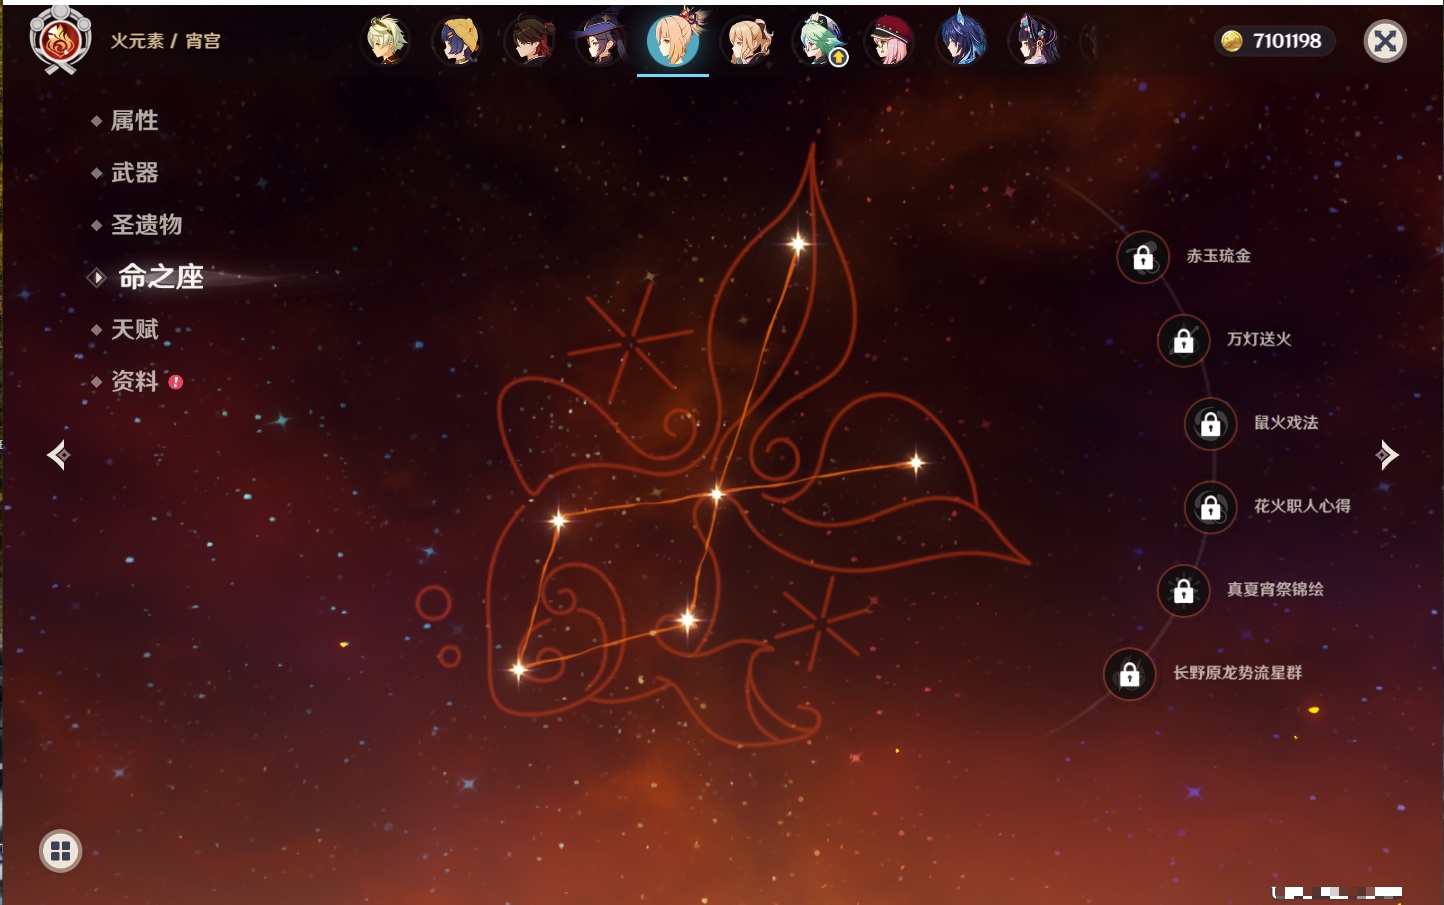Open the grid menu button at bottom-left
This screenshot has width=1444, height=905.
[x=60, y=851]
